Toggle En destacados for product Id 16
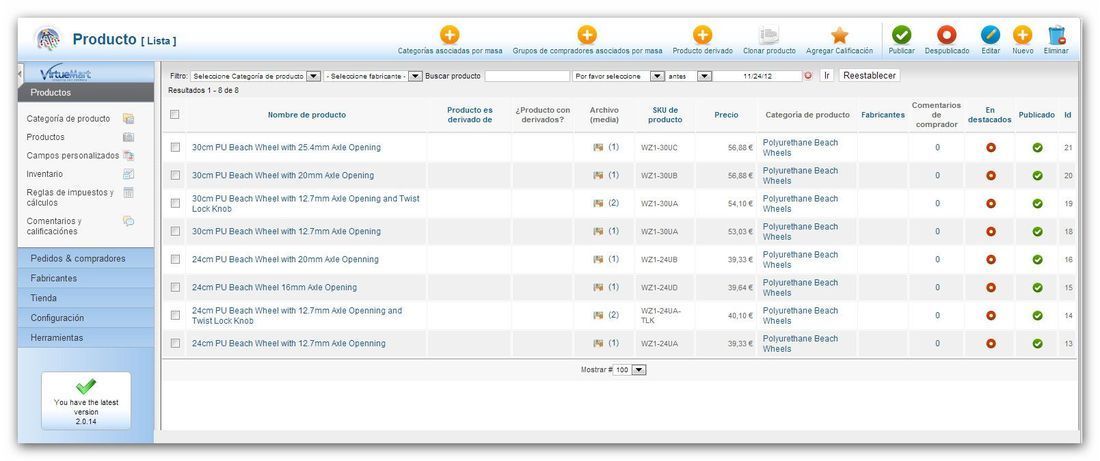The width and height of the screenshot is (1100, 461). pos(991,260)
